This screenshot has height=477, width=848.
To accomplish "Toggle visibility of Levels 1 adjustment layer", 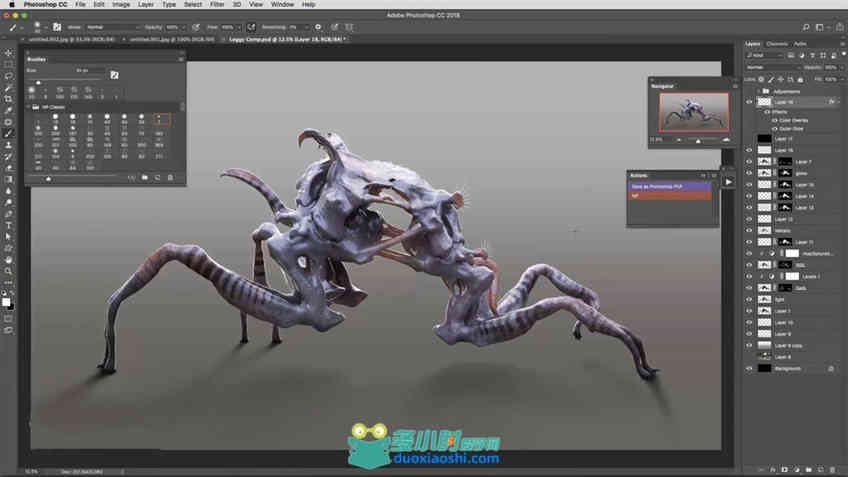I will pyautogui.click(x=749, y=276).
